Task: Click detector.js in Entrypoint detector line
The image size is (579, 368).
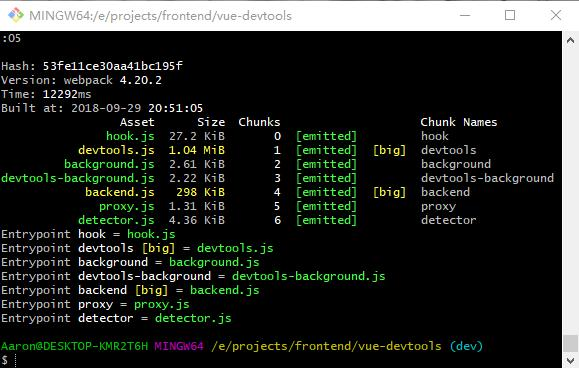Action: point(193,319)
